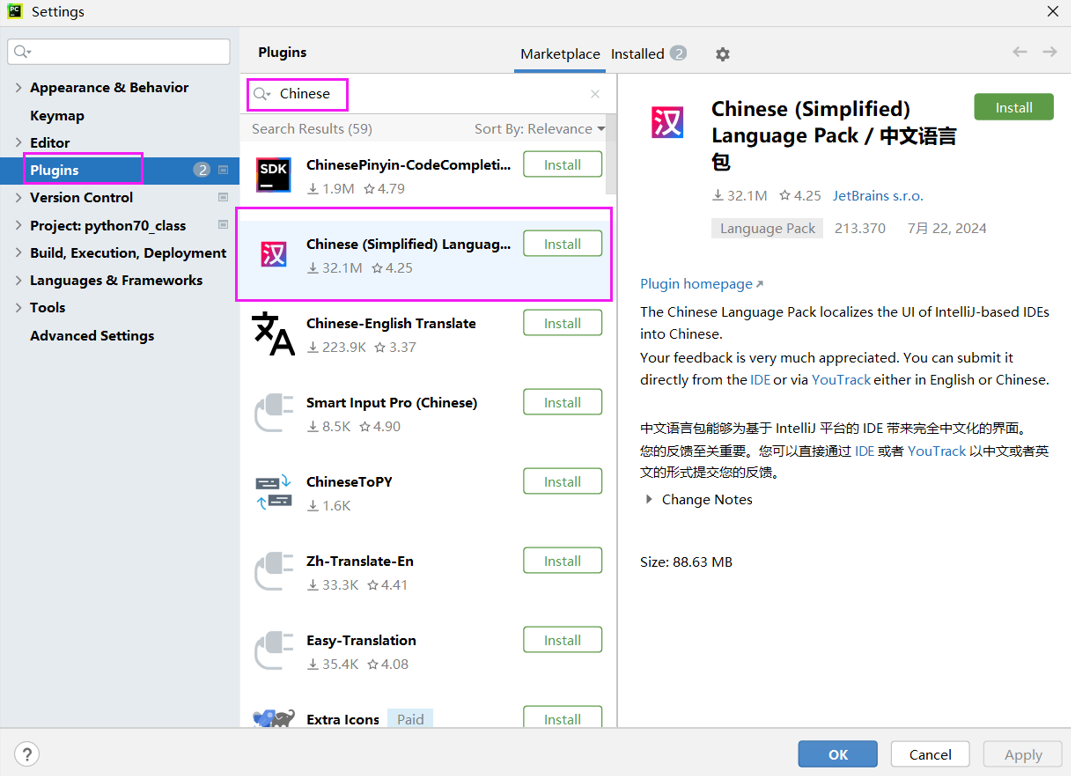Open the YouTrack link in Chinese description
The width and height of the screenshot is (1071, 776).
click(936, 451)
